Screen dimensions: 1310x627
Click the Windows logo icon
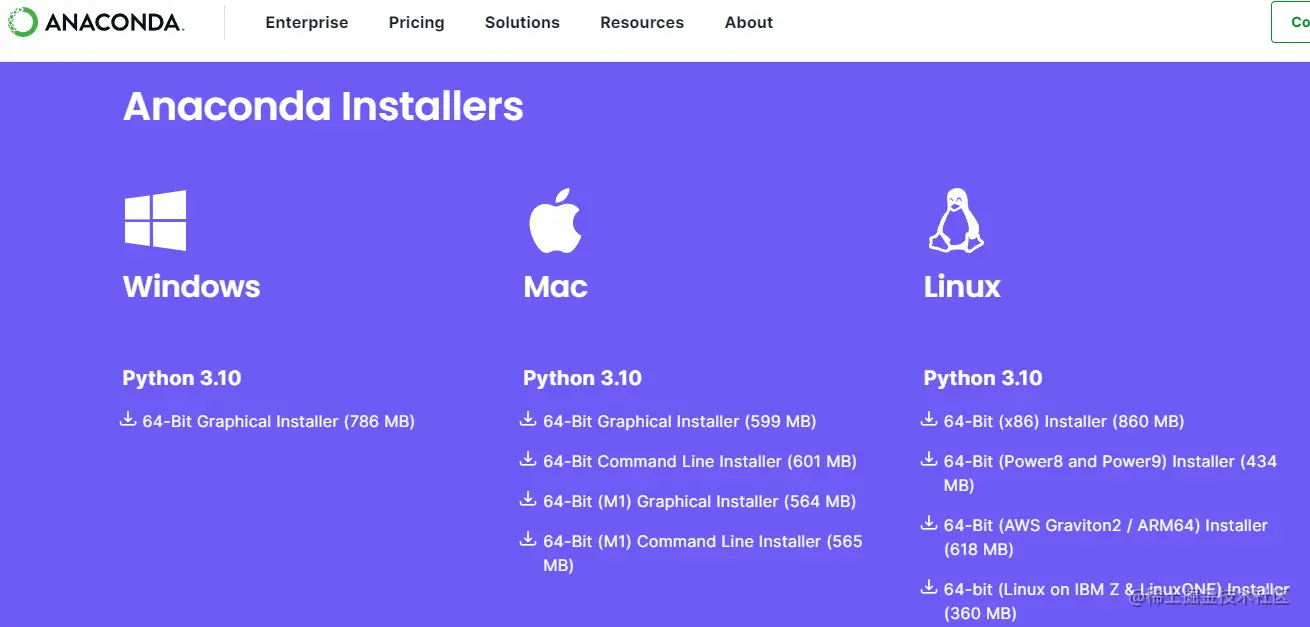(x=155, y=220)
